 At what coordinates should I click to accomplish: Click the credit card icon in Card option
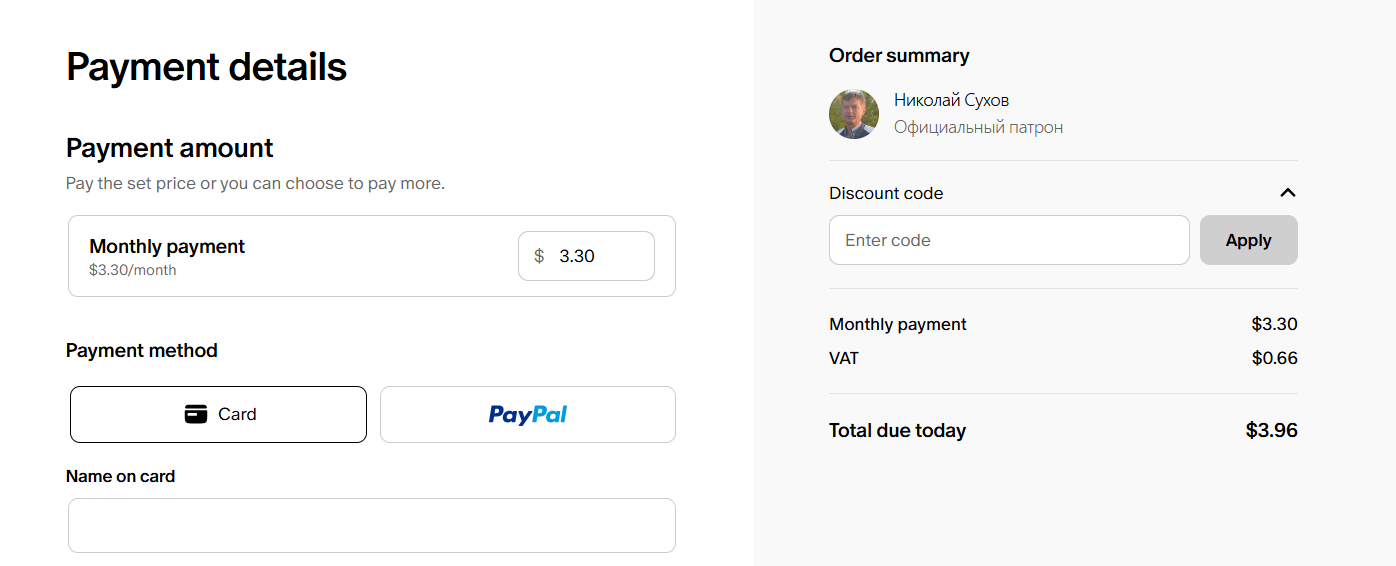pyautogui.click(x=196, y=414)
